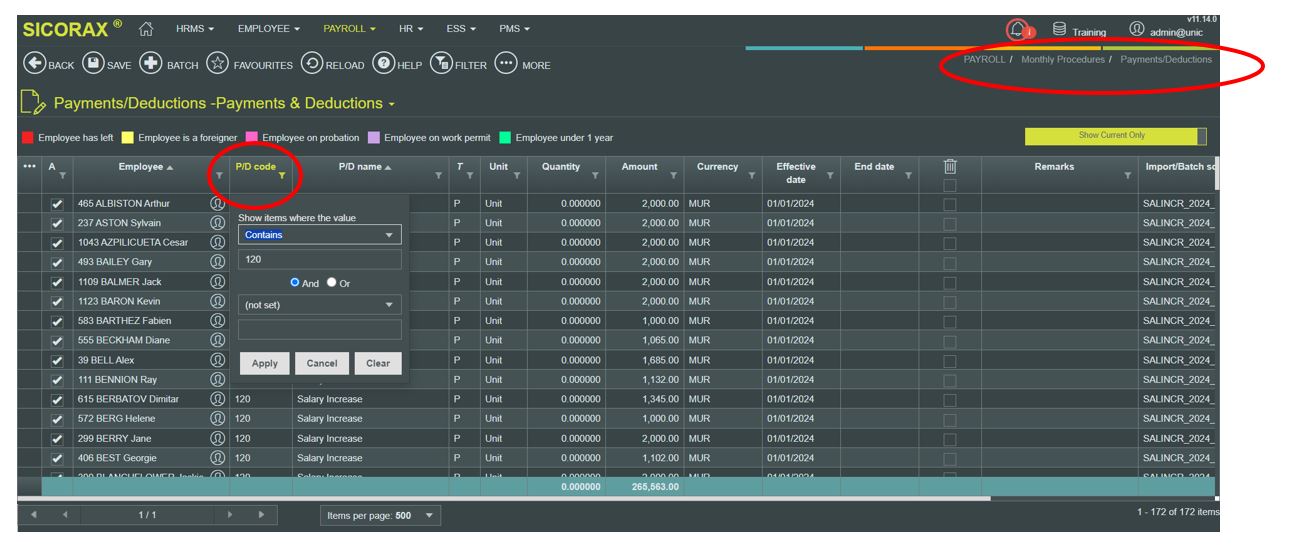This screenshot has width=1314, height=551.
Task: Open the (not set) second condition dropdown
Action: pos(320,305)
